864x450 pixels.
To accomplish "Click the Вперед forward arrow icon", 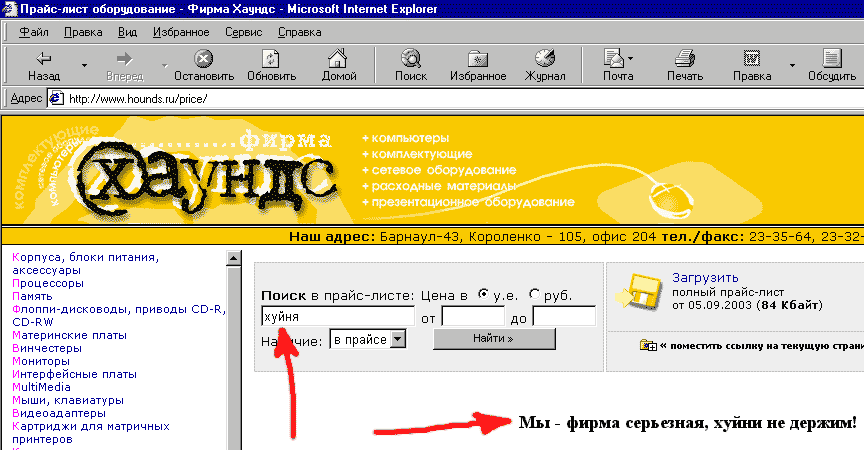I will click(x=125, y=58).
